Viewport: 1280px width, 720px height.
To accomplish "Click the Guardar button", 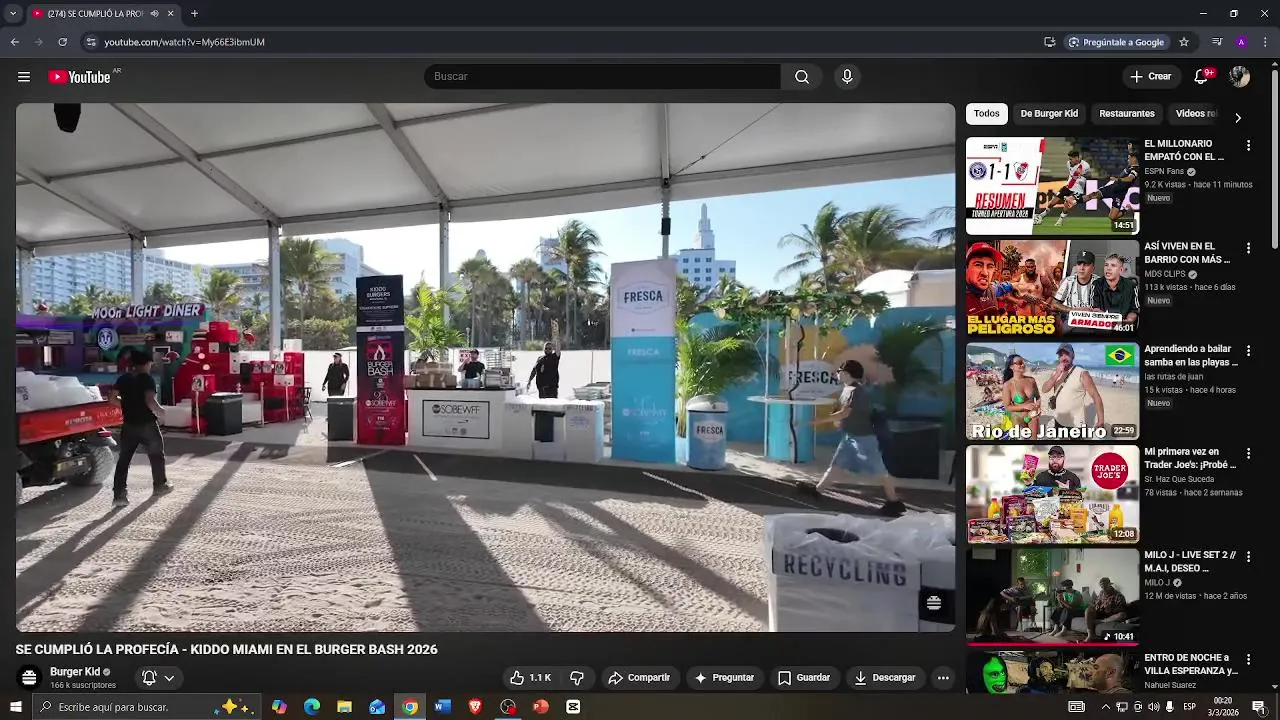I will [804, 677].
